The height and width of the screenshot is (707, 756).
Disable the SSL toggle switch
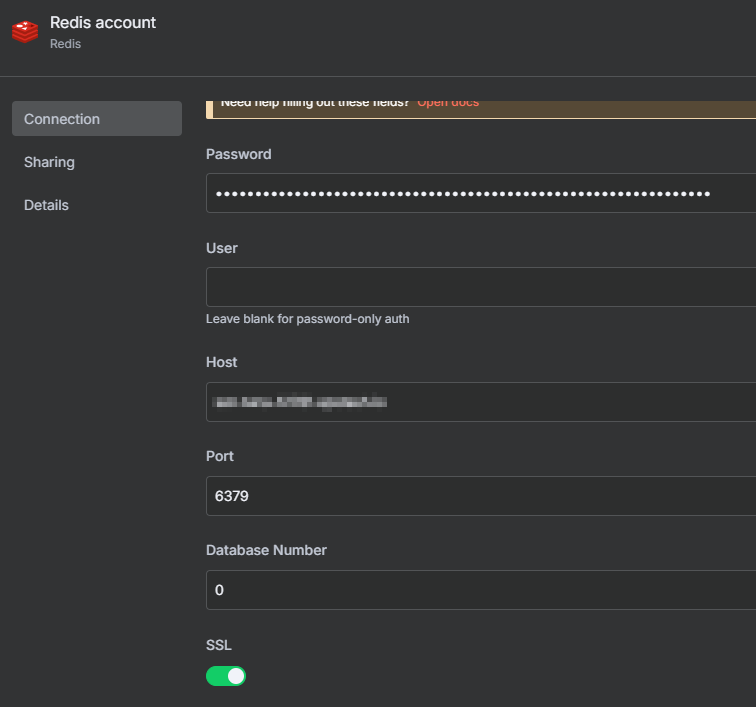click(226, 676)
